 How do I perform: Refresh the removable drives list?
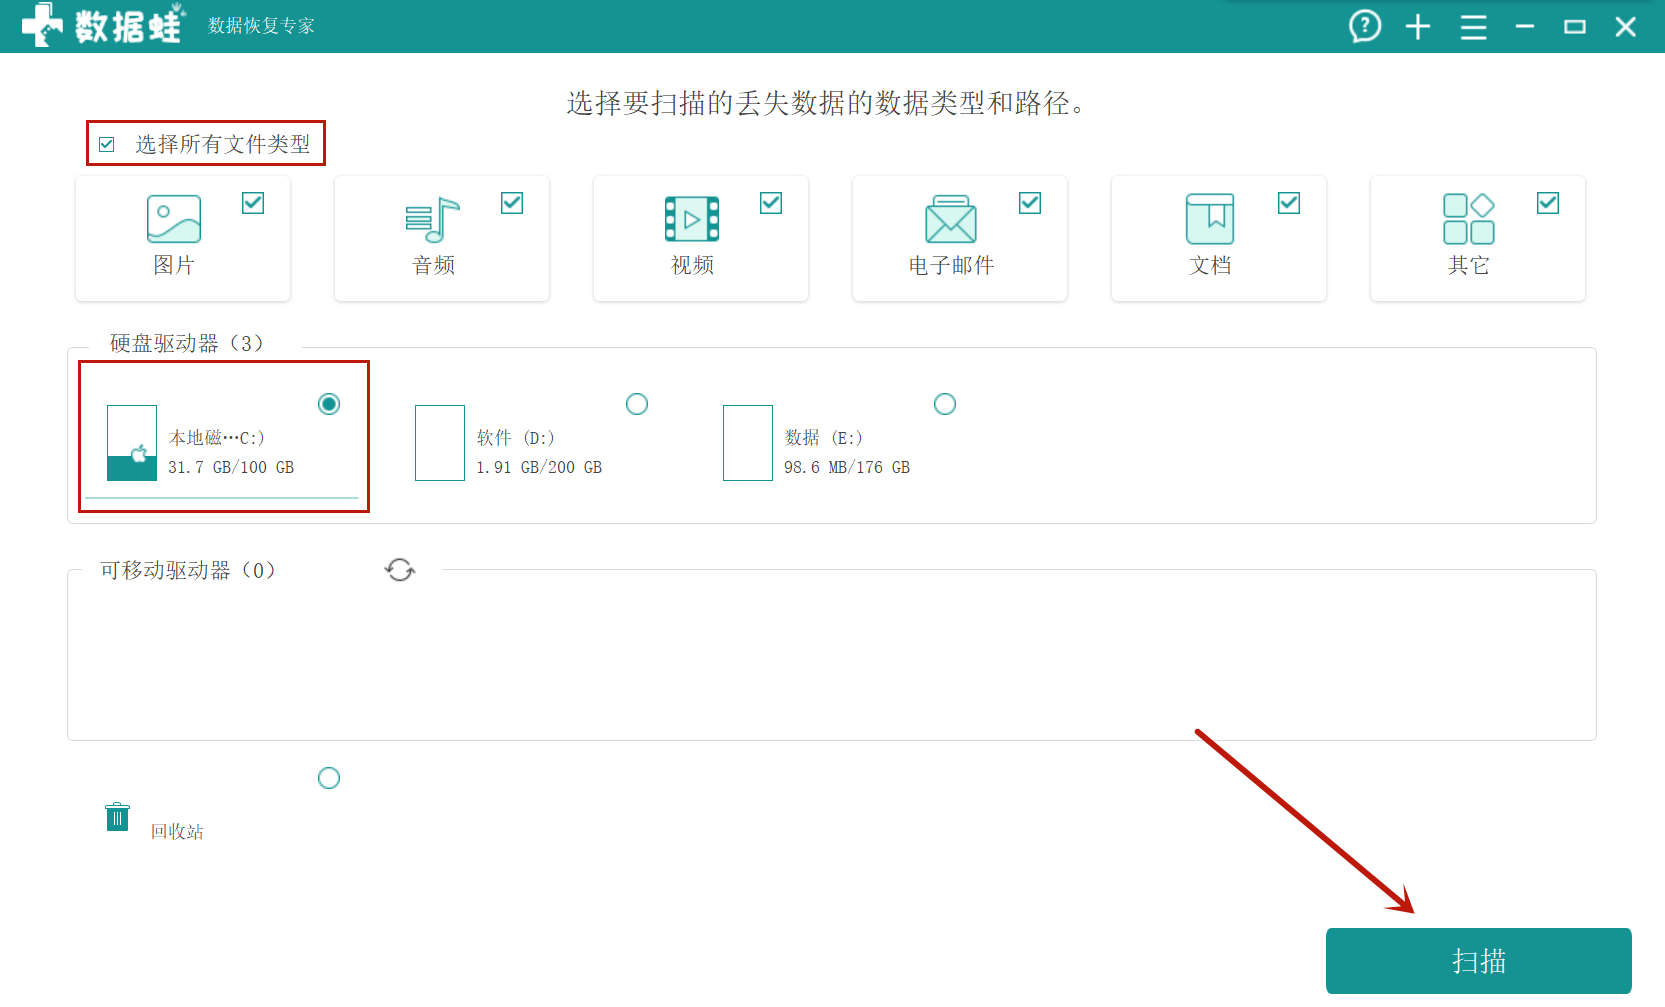(399, 569)
